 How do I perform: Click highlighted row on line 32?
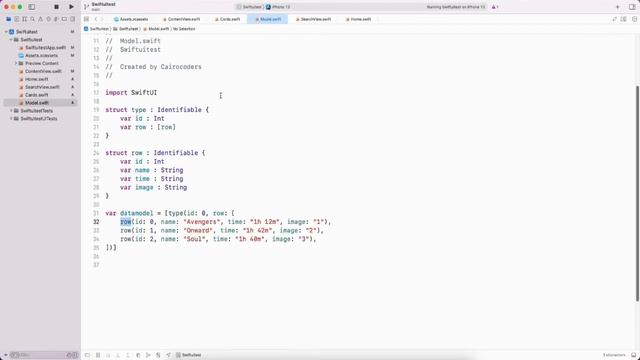(126, 222)
